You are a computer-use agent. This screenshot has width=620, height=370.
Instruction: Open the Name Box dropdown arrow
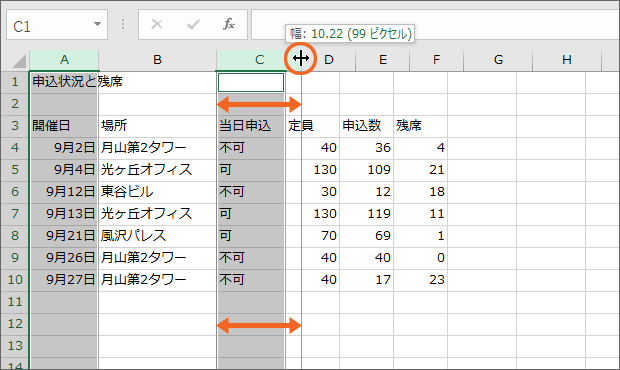pyautogui.click(x=97, y=25)
